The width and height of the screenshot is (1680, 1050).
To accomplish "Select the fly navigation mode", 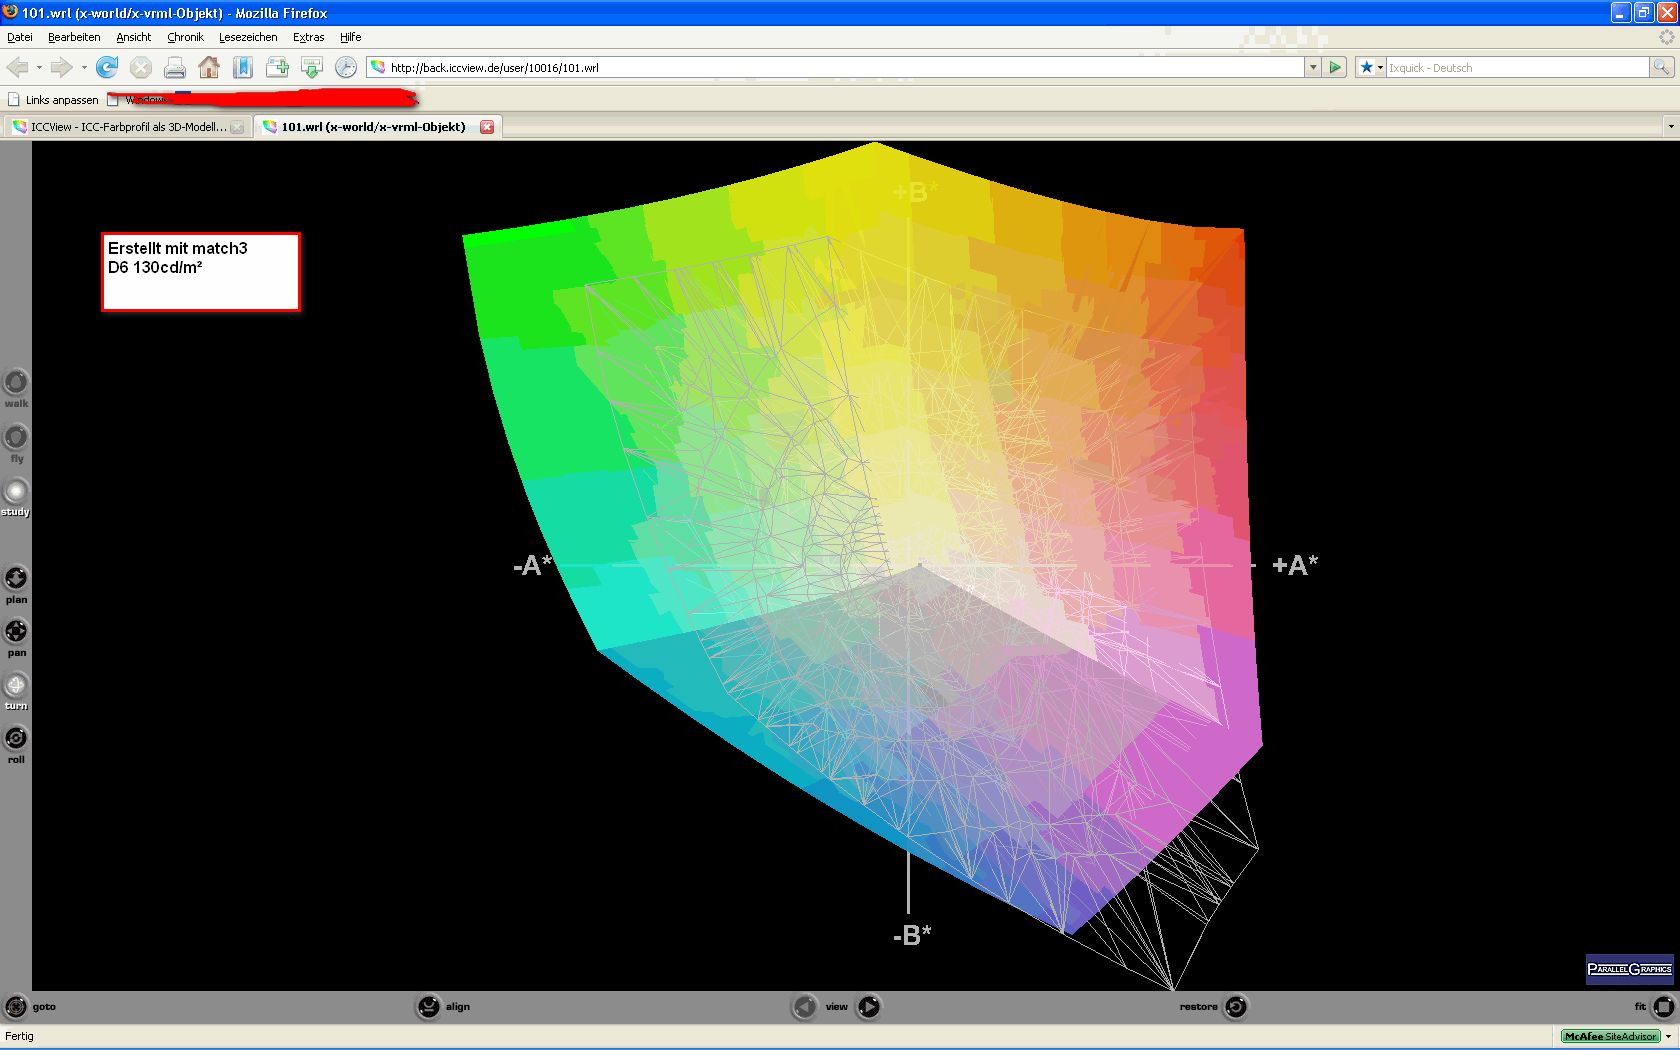I will (x=16, y=437).
